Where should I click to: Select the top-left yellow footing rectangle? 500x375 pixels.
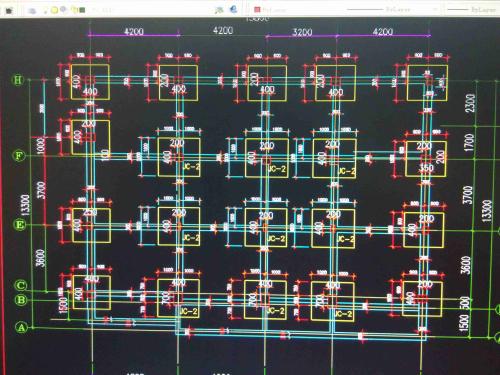pos(90,82)
